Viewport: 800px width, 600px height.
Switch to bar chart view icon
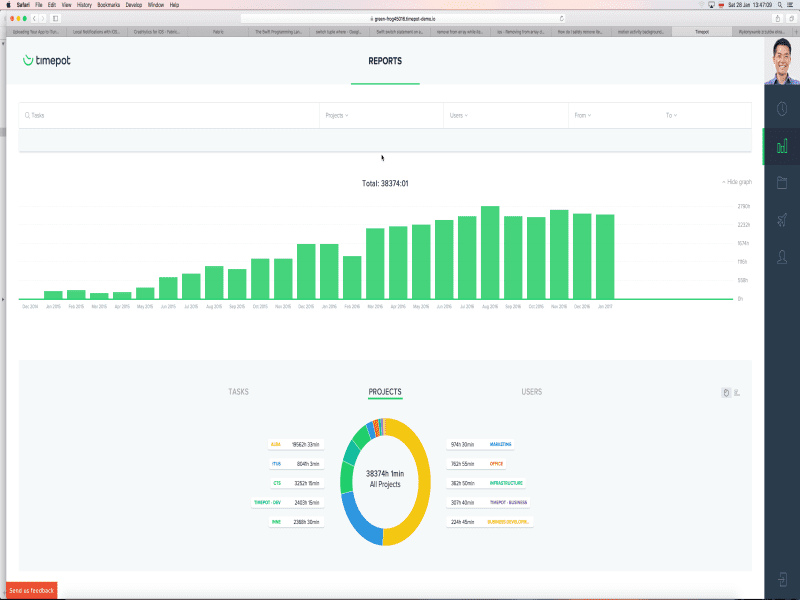pyautogui.click(x=737, y=393)
